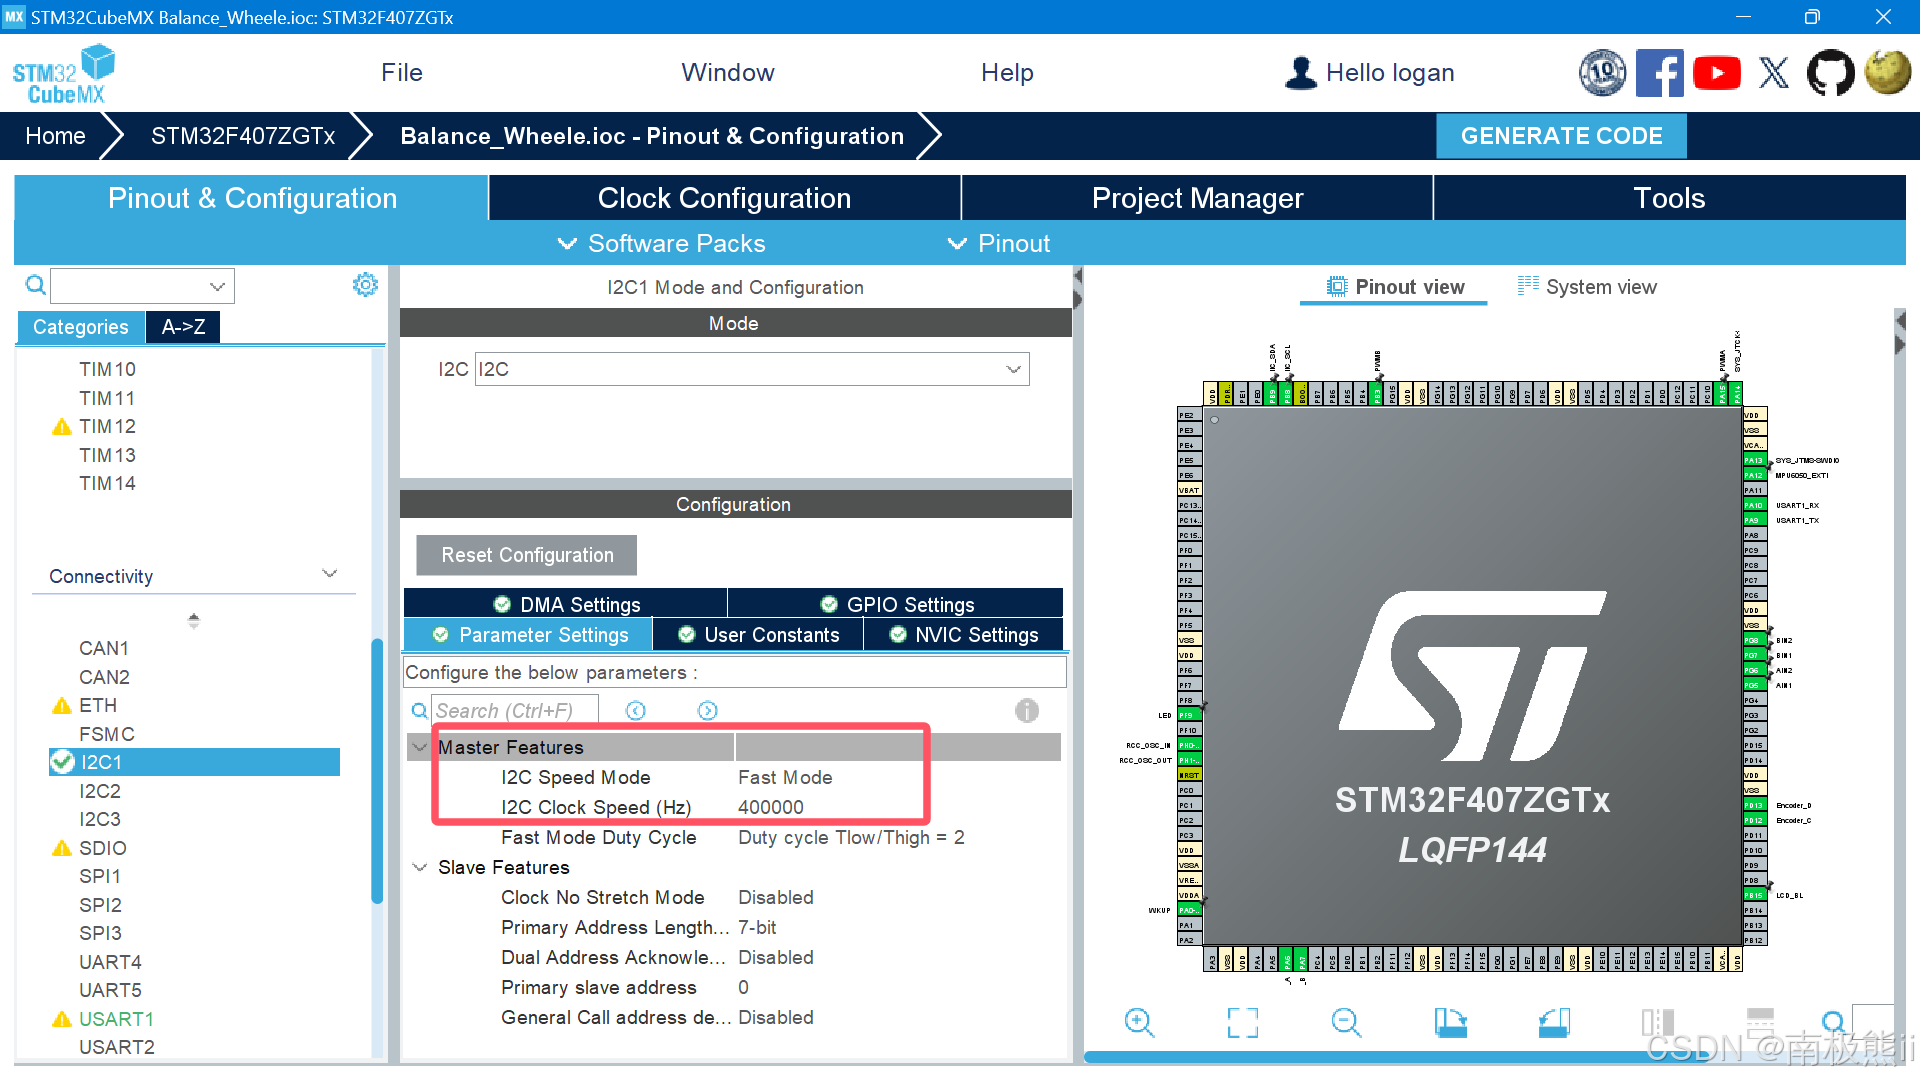The height and width of the screenshot is (1080, 1920).
Task: Zoom out on the chip pinout
Action: tap(1346, 1022)
